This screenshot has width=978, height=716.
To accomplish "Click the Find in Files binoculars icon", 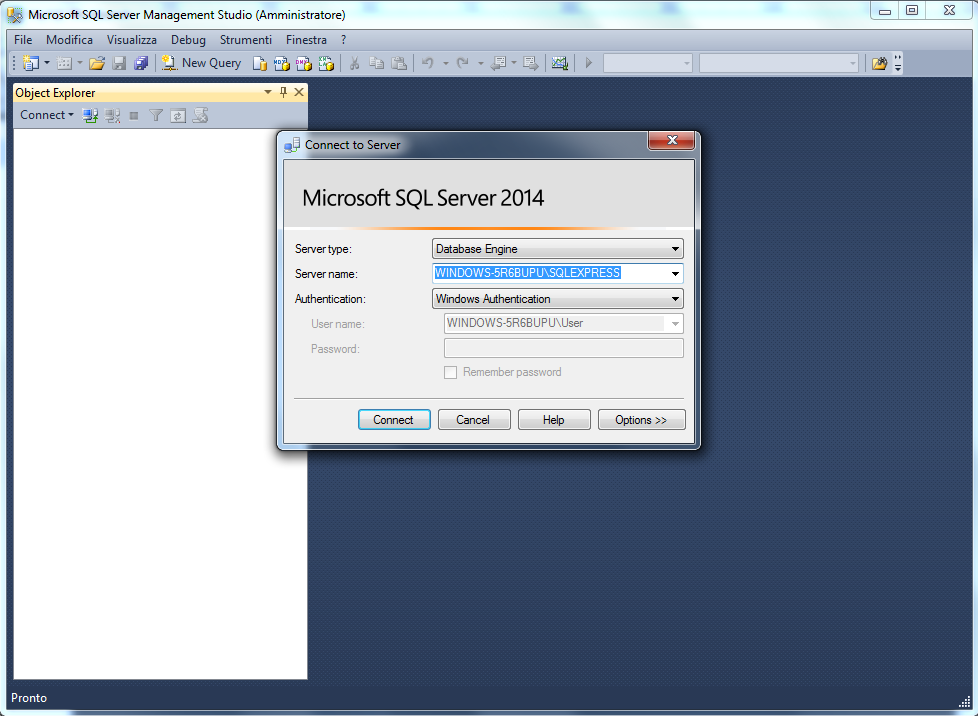I will click(x=879, y=63).
